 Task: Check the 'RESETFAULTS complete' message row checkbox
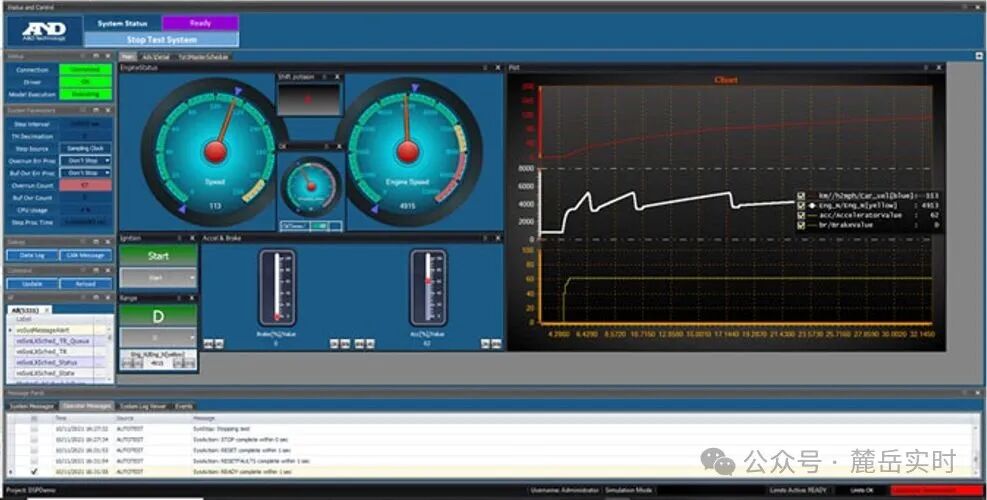click(x=34, y=461)
